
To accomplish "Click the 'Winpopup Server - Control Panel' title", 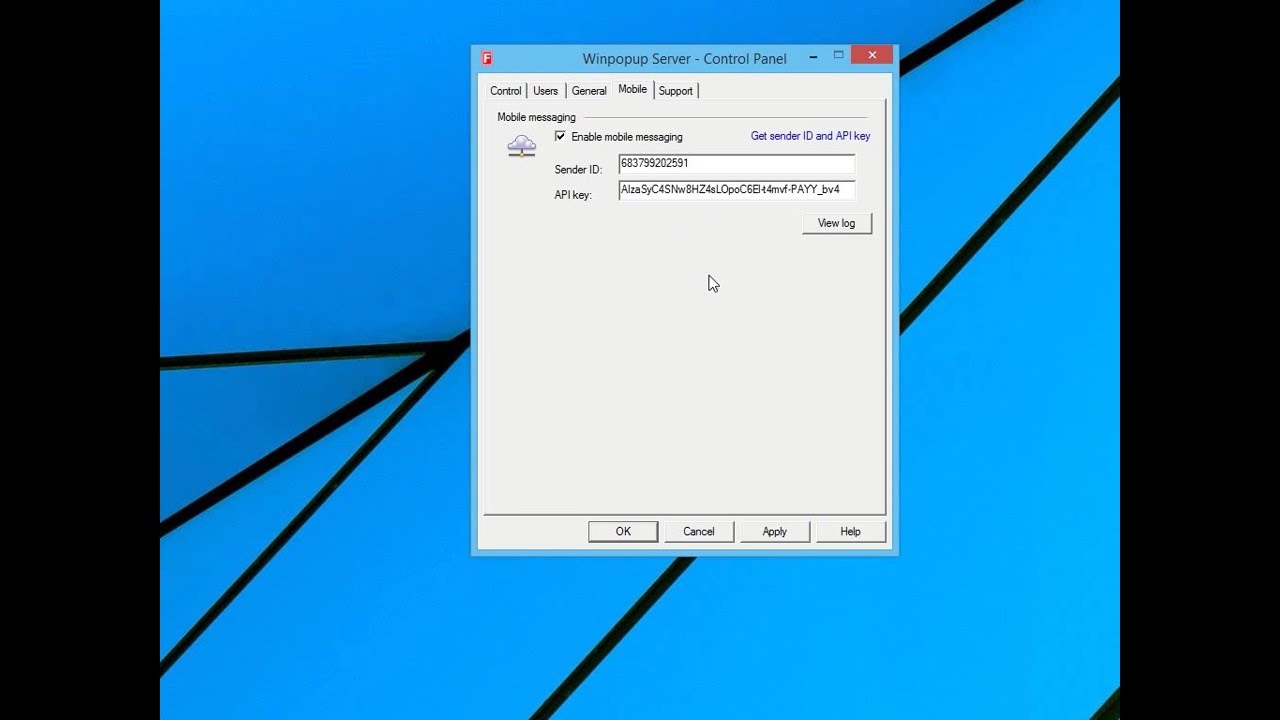I will click(685, 59).
